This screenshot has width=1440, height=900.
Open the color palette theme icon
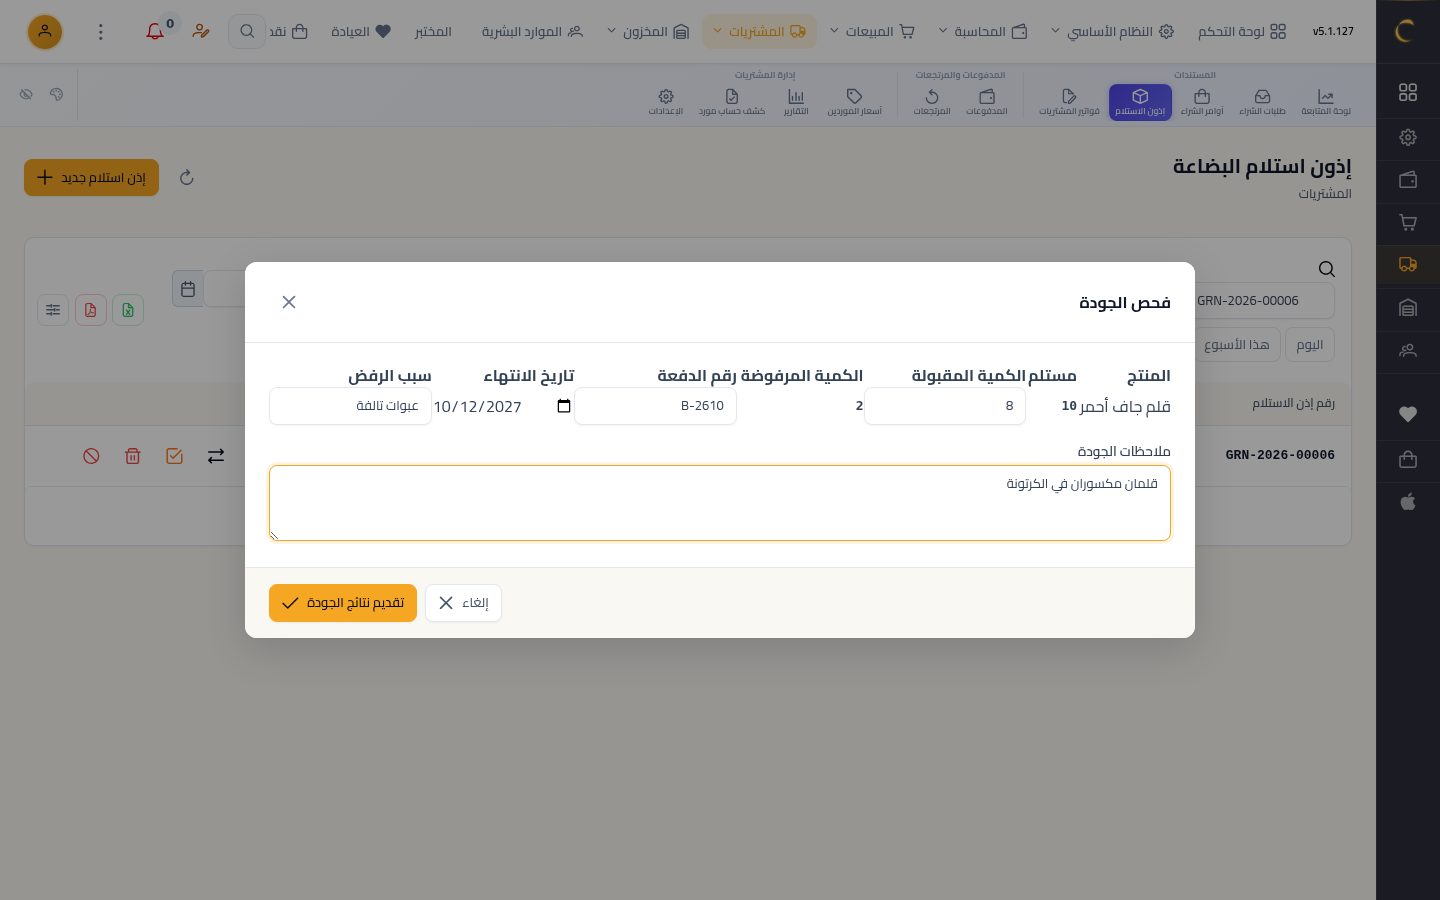56,94
